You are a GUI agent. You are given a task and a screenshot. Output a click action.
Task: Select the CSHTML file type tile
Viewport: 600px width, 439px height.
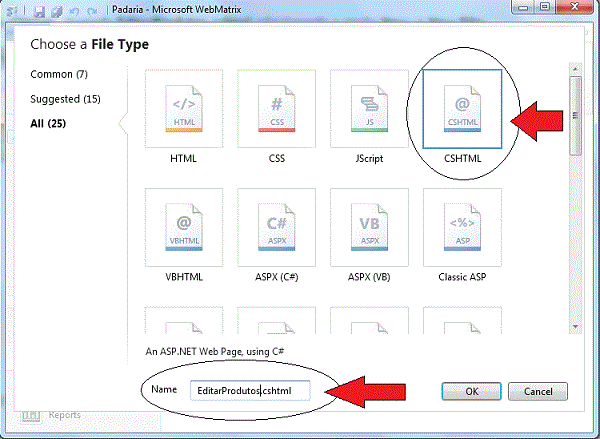(x=462, y=109)
